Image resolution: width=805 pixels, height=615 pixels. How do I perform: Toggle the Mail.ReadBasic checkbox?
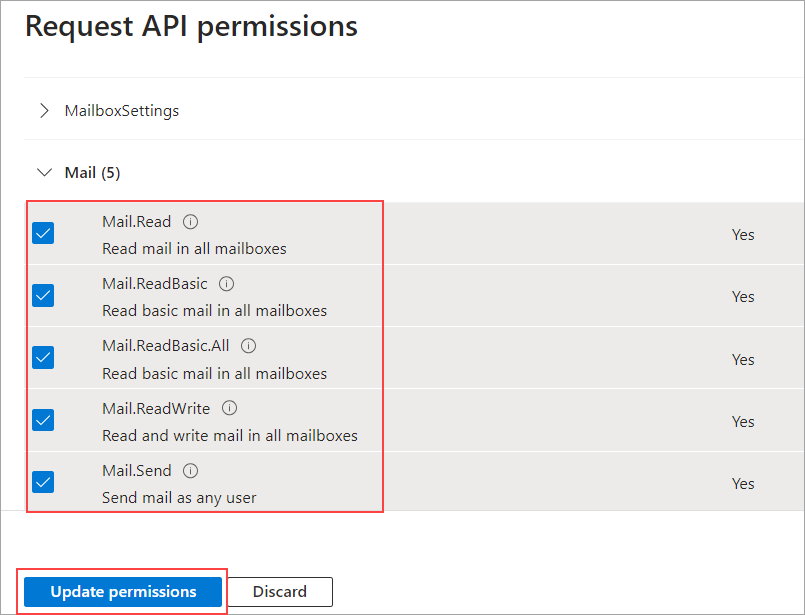[43, 296]
